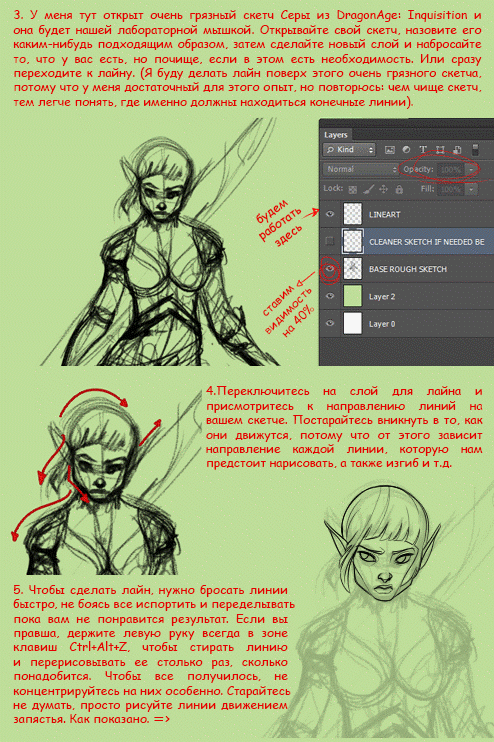Click the Opacity: label
The width and height of the screenshot is (494, 742).
[x=418, y=169]
